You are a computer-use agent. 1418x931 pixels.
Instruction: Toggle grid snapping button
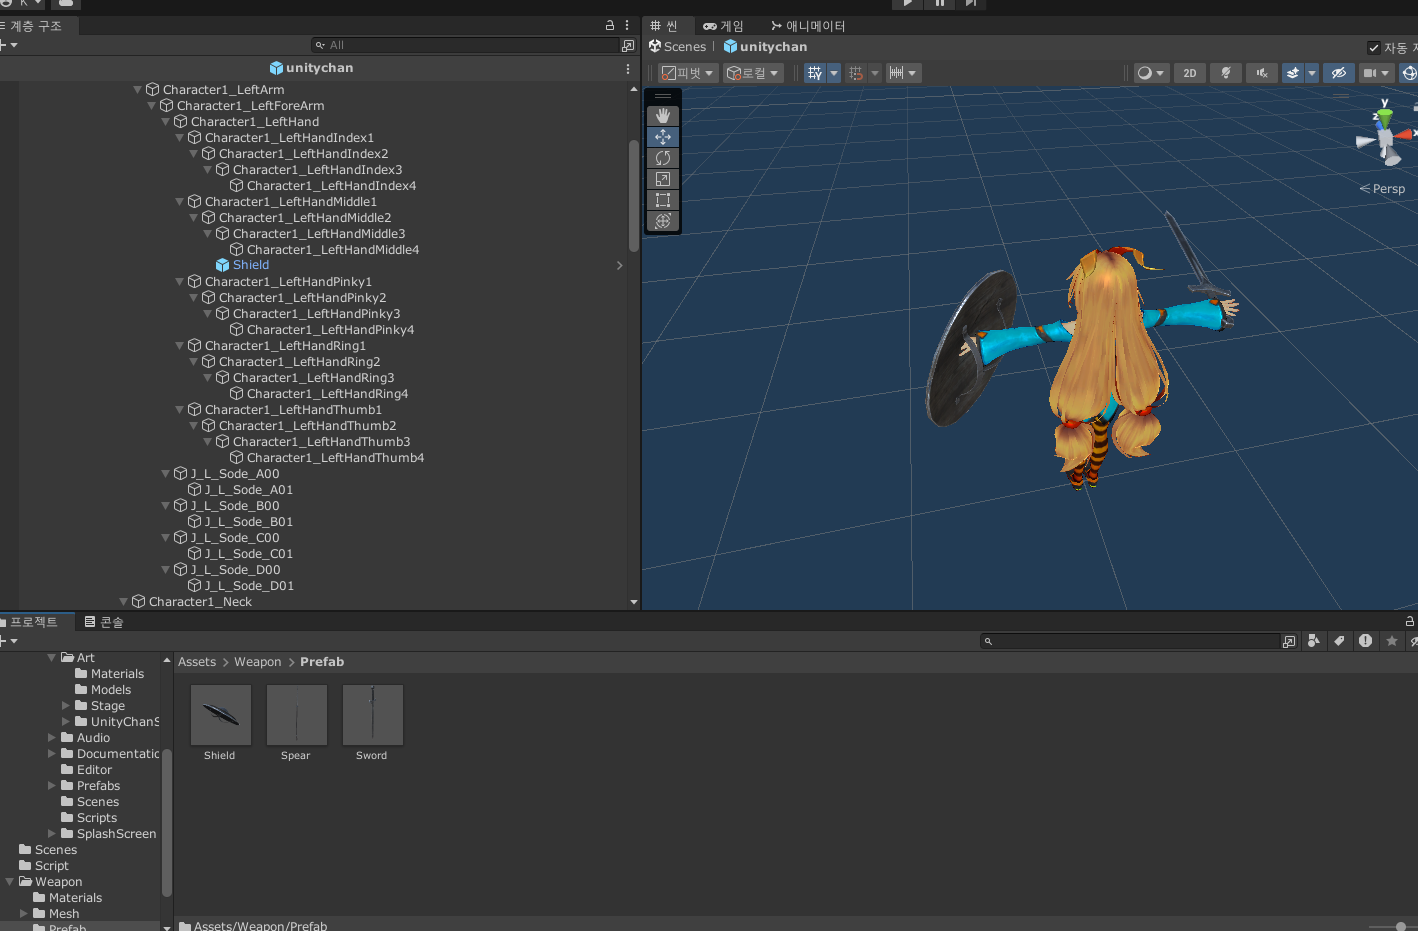coord(856,73)
